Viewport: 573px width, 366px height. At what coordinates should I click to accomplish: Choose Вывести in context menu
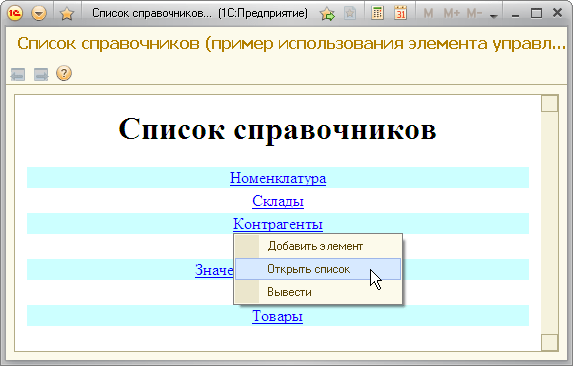point(318,292)
